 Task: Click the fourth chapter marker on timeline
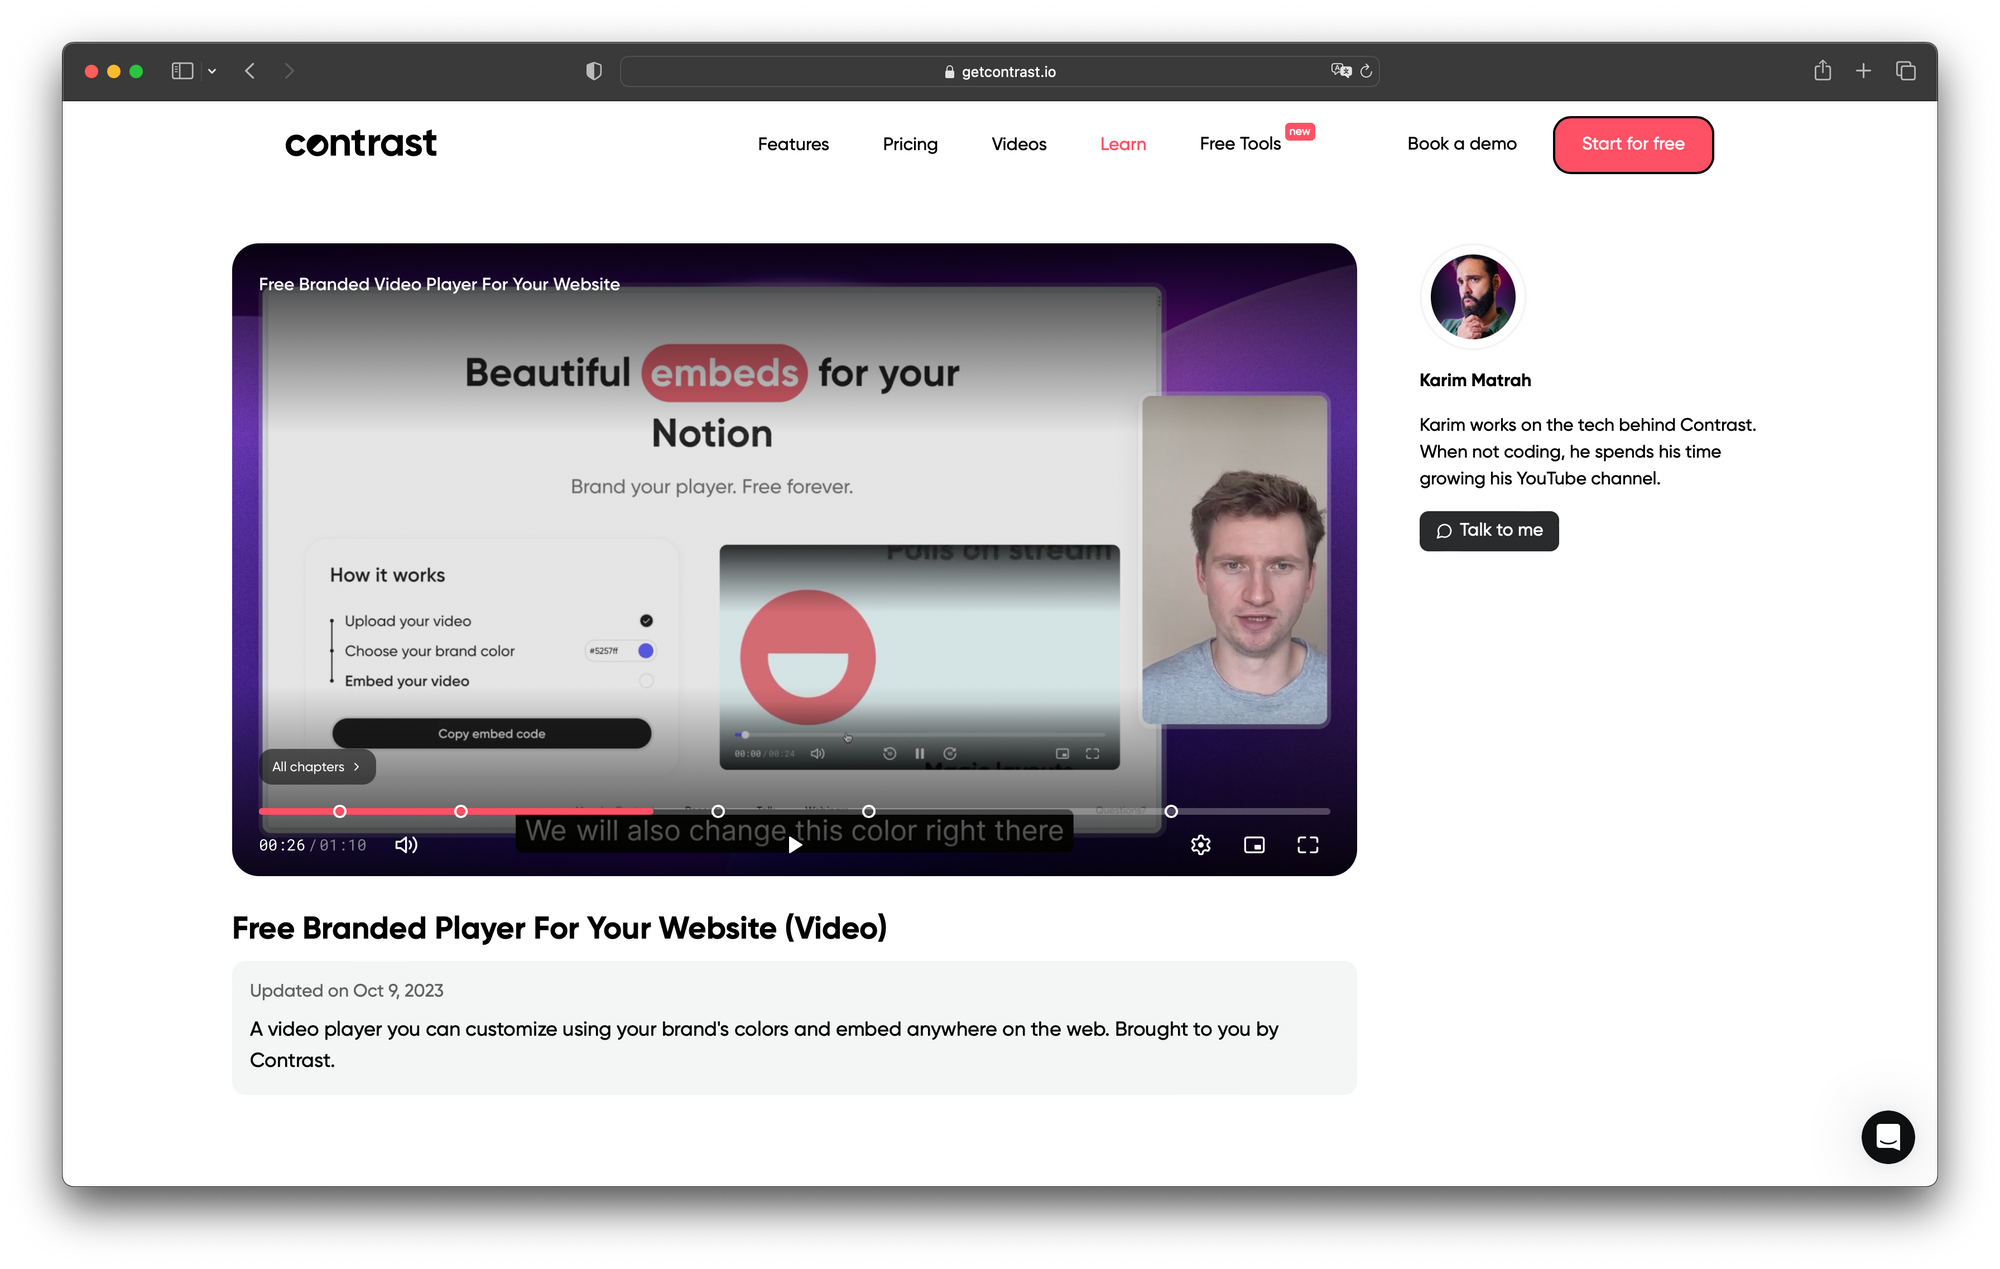pyautogui.click(x=869, y=811)
